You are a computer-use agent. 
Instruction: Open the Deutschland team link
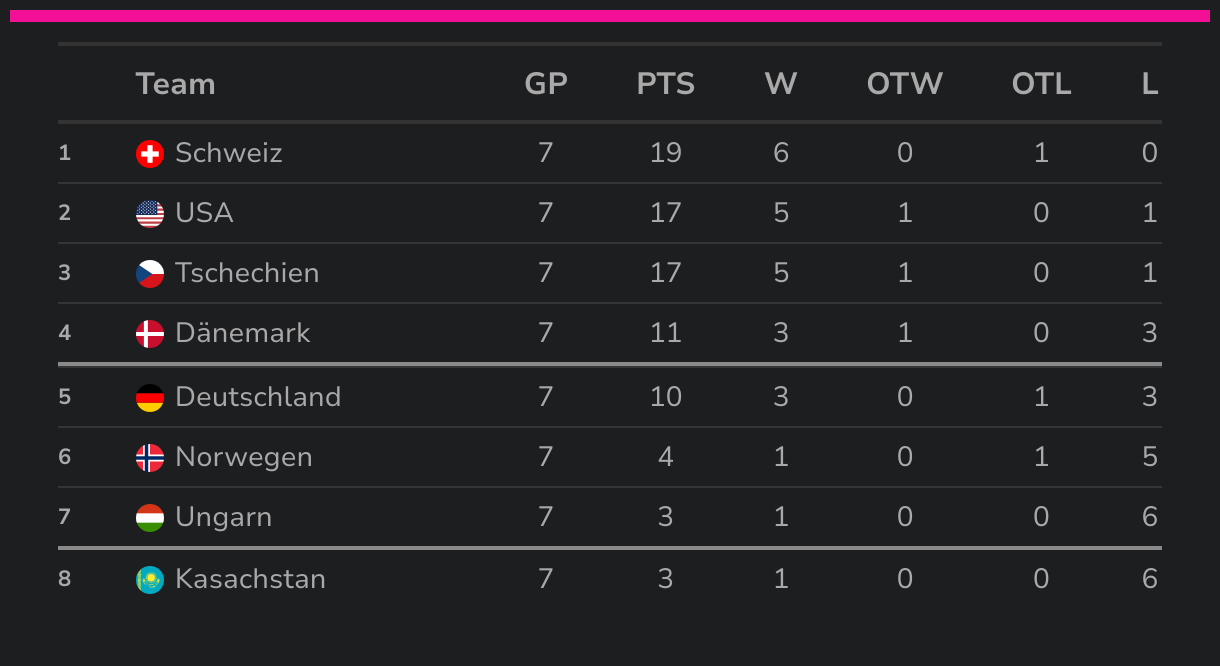[258, 397]
